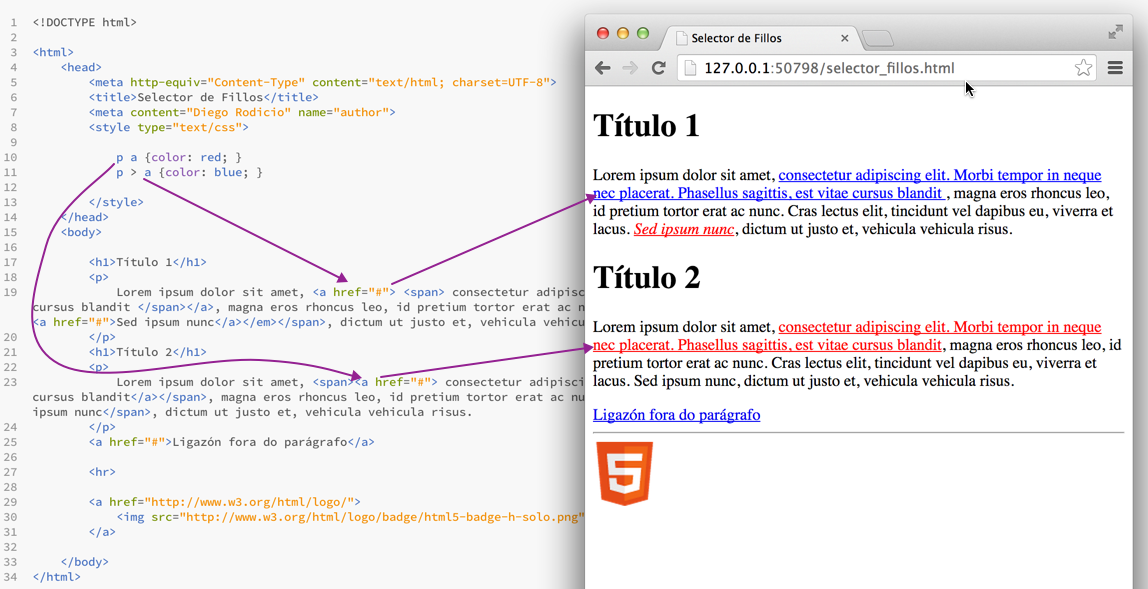Open the Chrome hamburger menu
1148x589 pixels.
(1115, 68)
